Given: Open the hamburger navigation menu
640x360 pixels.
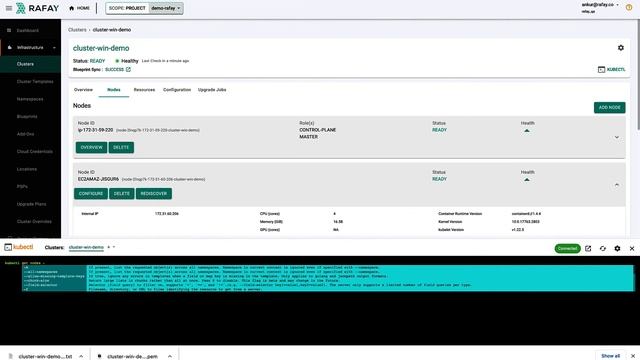Looking at the screenshot, I should point(9,8).
